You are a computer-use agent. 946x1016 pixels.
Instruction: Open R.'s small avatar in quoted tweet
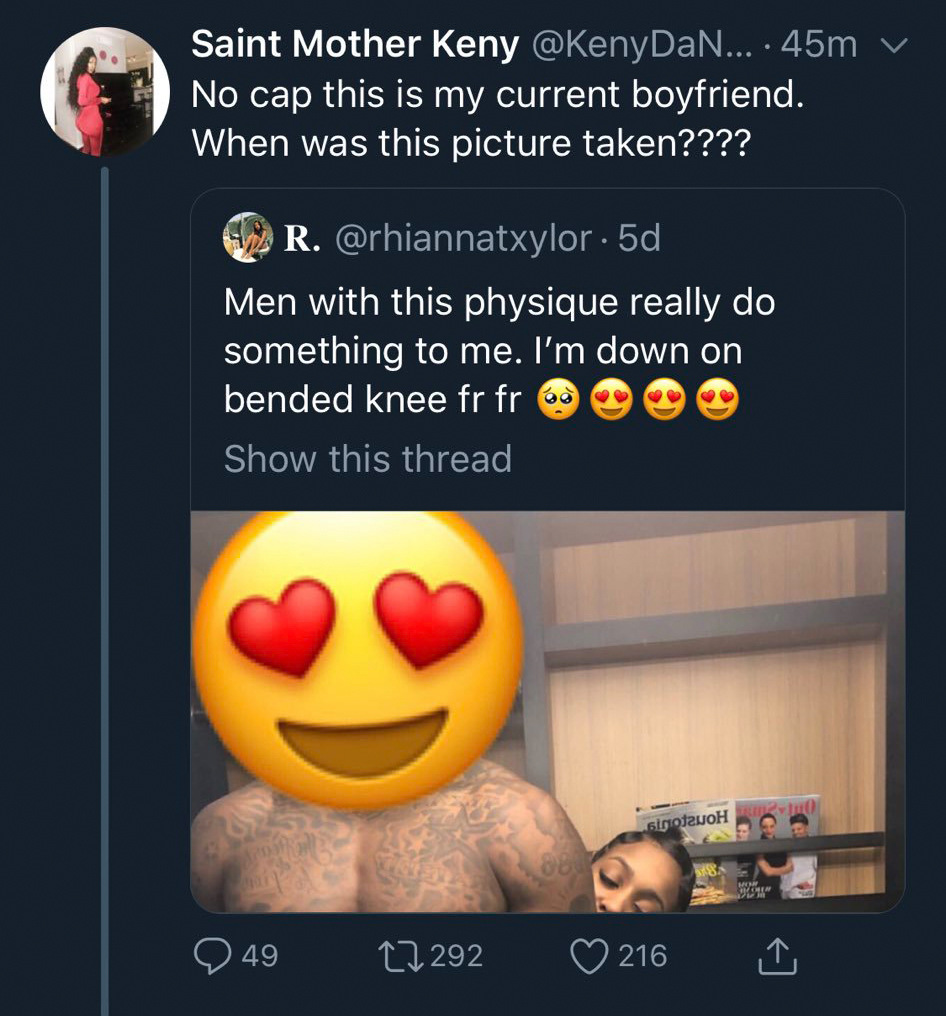tap(248, 238)
